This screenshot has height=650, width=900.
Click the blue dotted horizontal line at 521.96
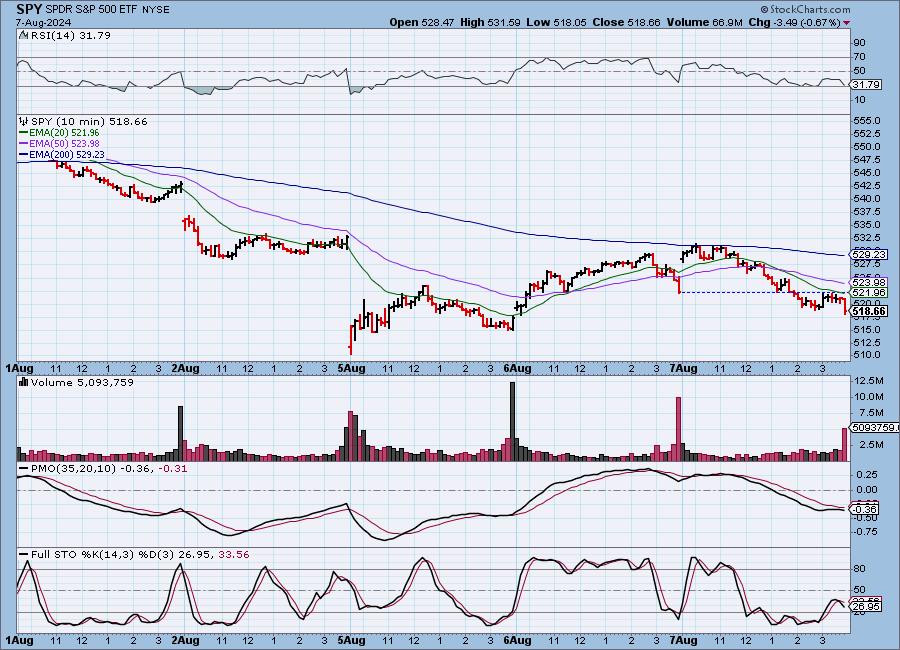(763, 293)
